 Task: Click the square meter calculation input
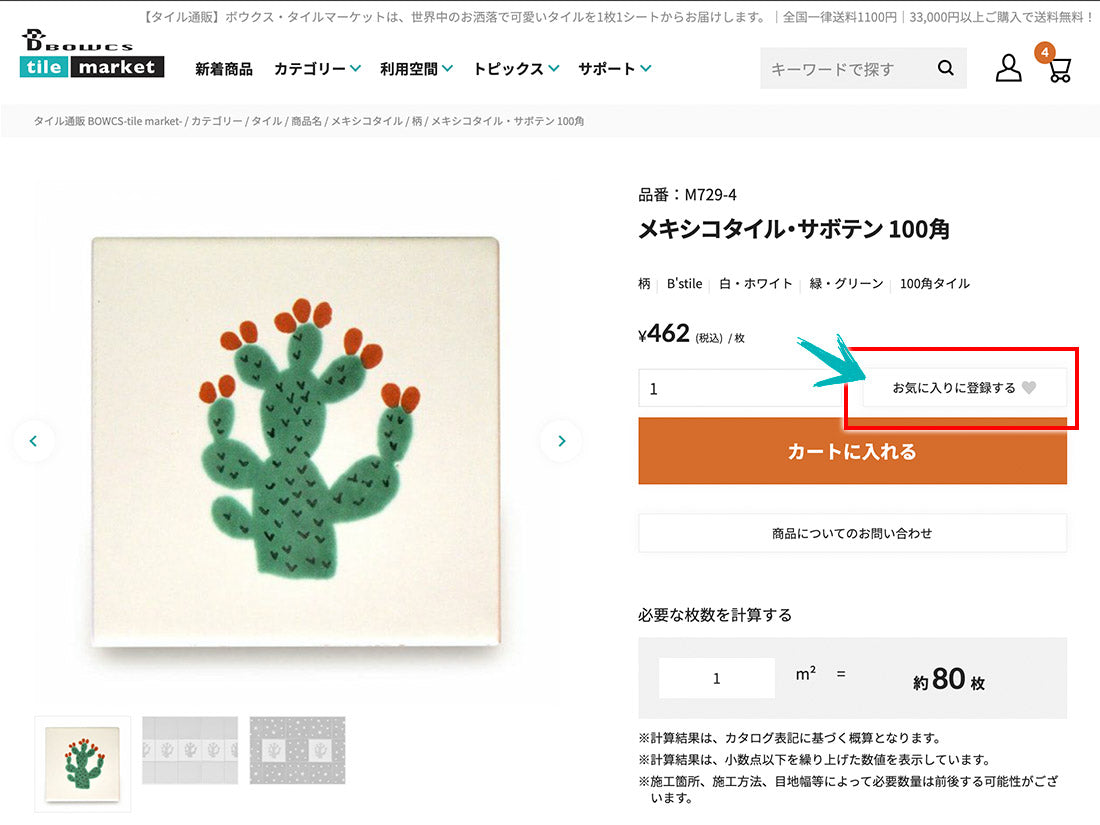716,678
